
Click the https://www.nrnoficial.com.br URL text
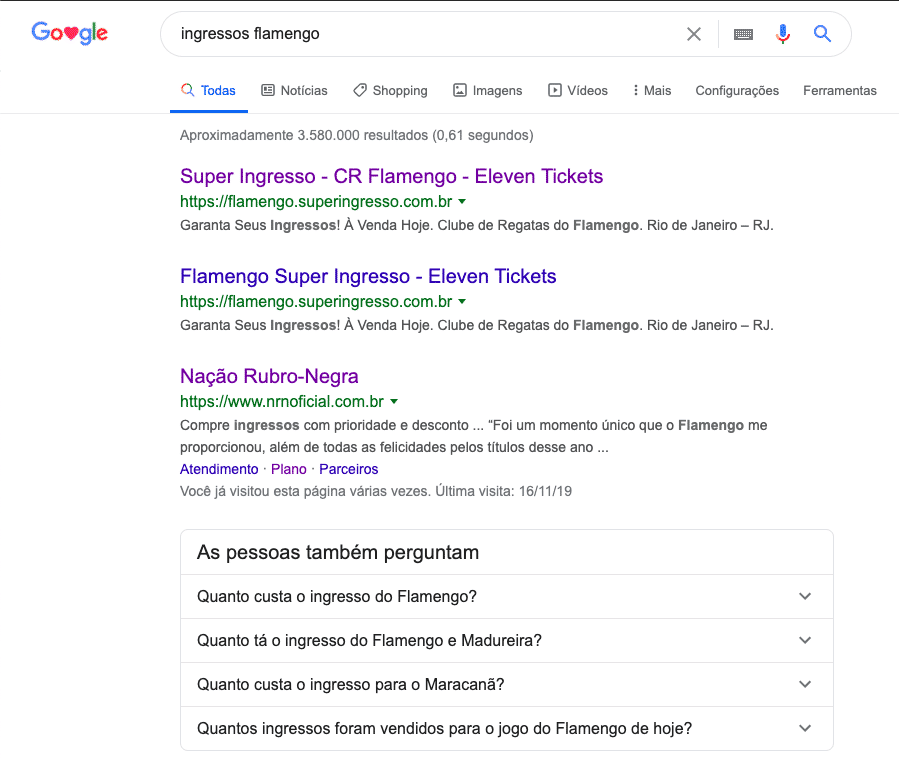click(x=282, y=401)
